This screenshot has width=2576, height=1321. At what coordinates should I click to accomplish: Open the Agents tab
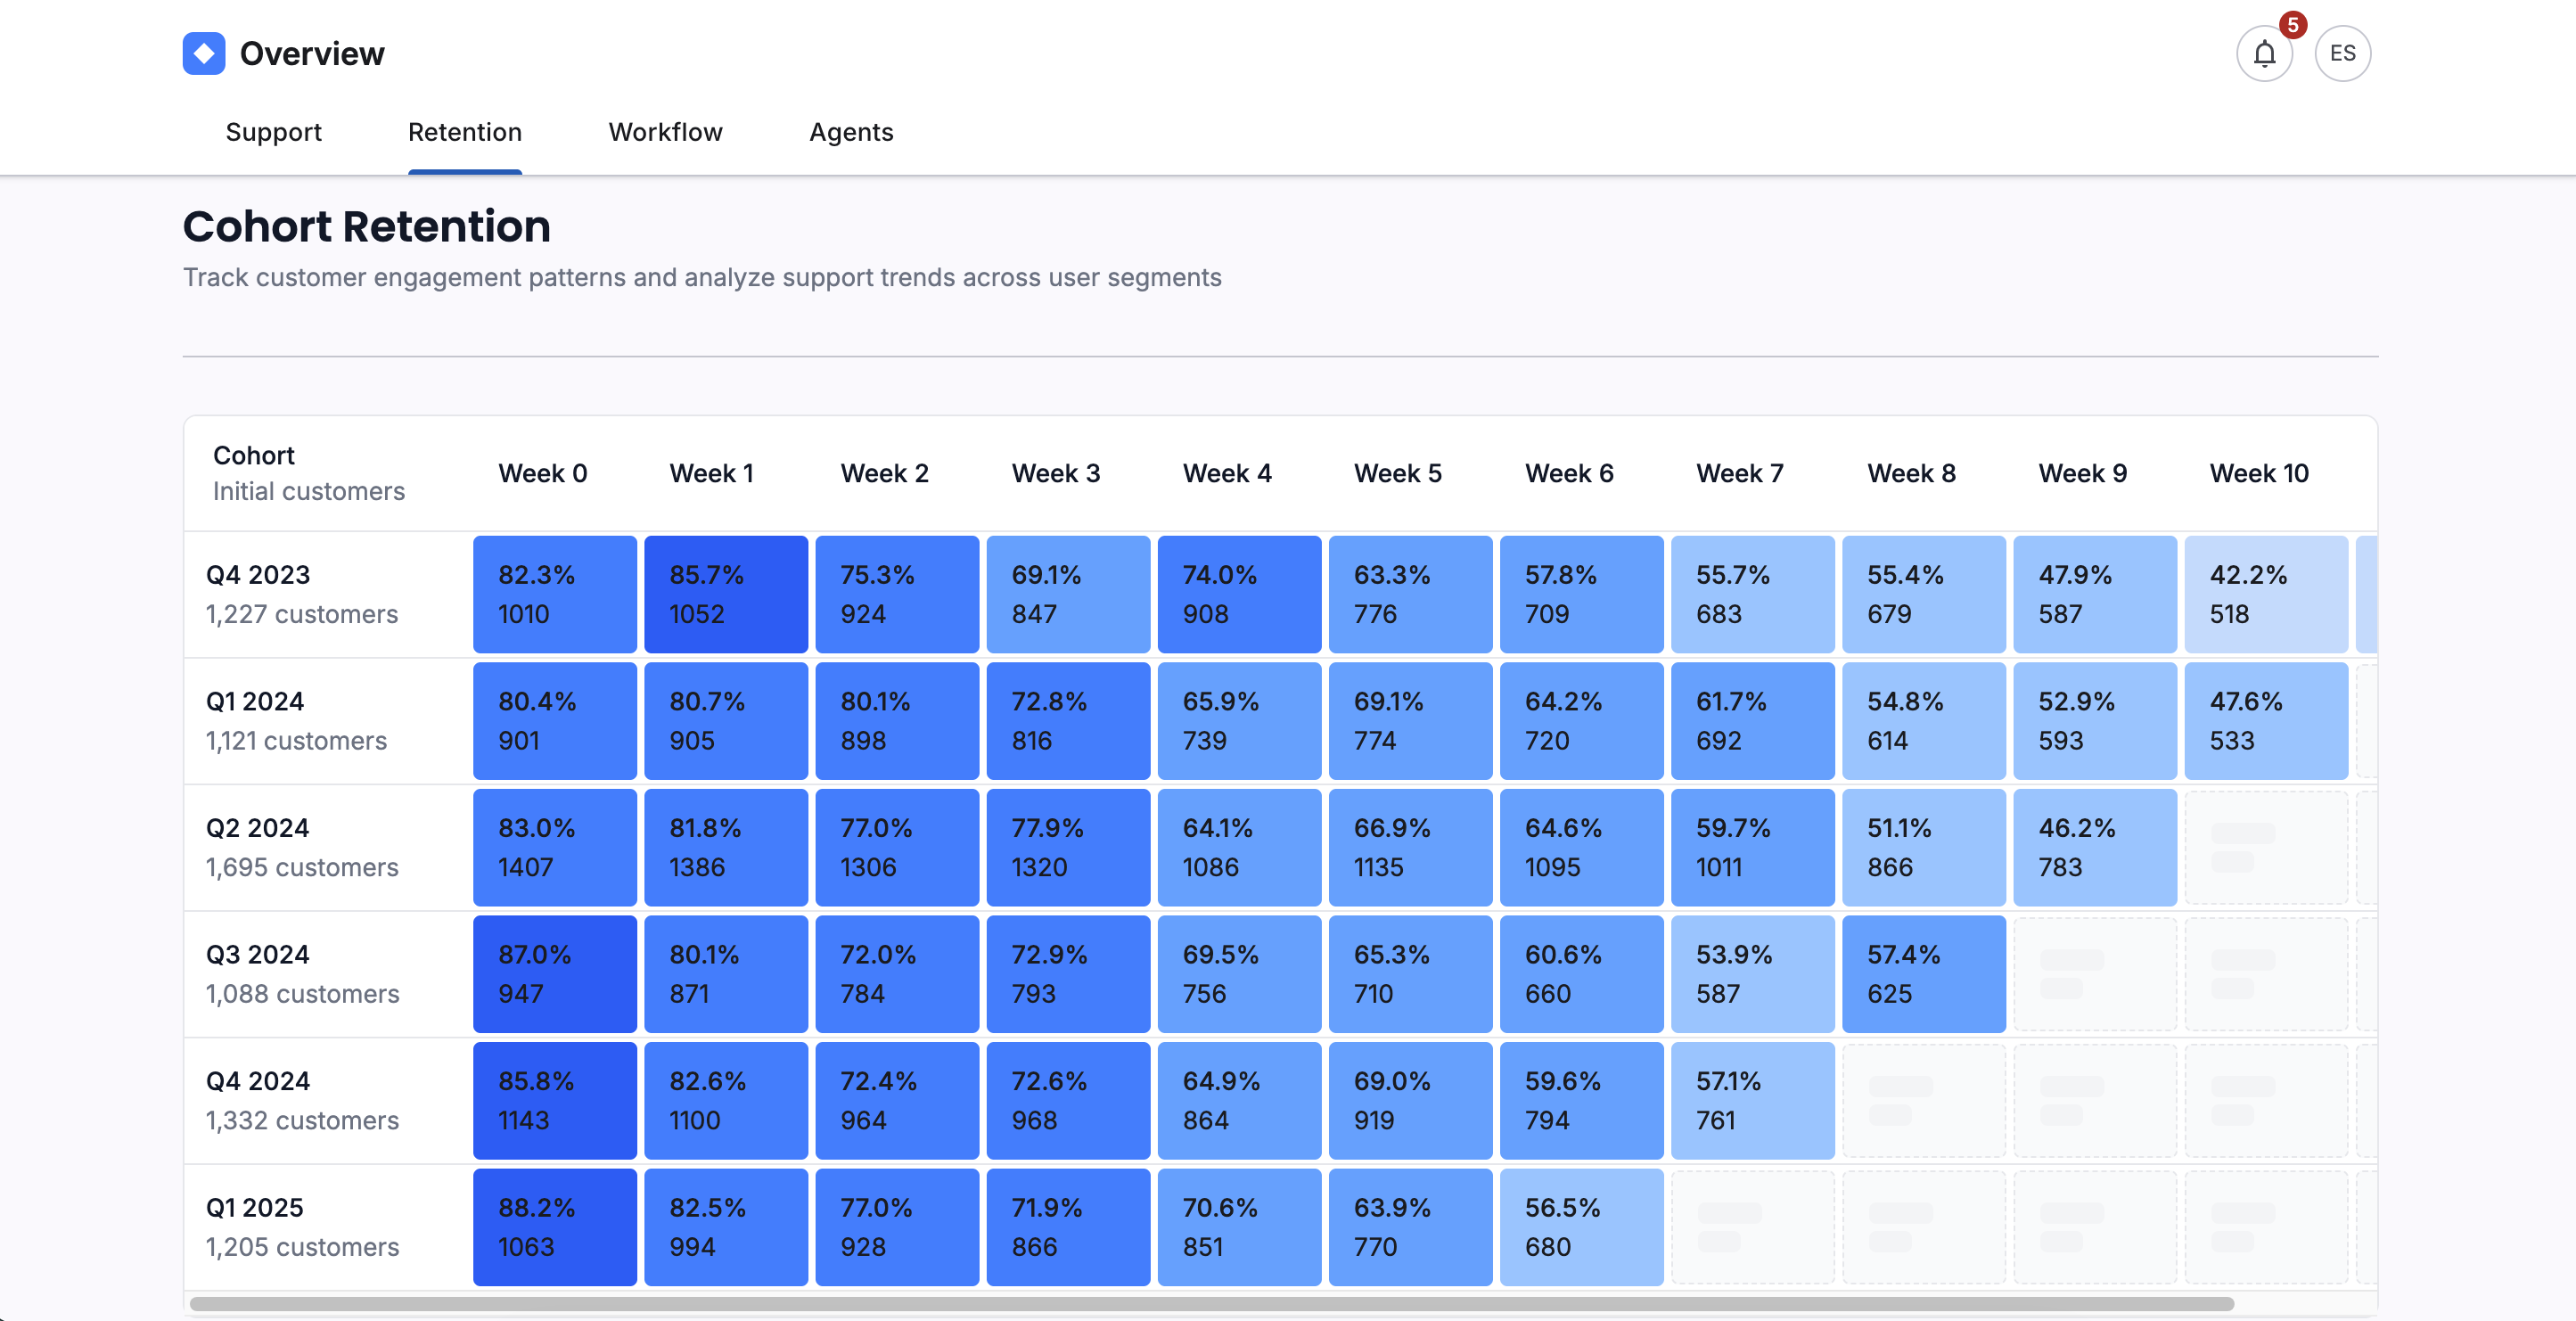click(x=851, y=132)
